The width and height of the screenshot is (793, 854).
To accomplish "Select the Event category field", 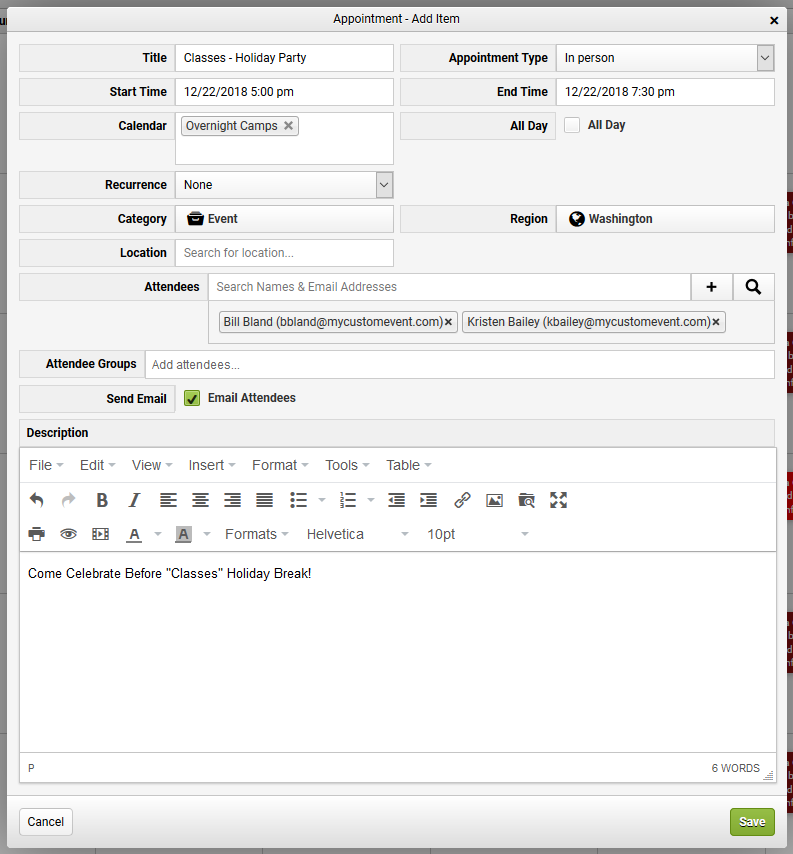I will pos(284,219).
